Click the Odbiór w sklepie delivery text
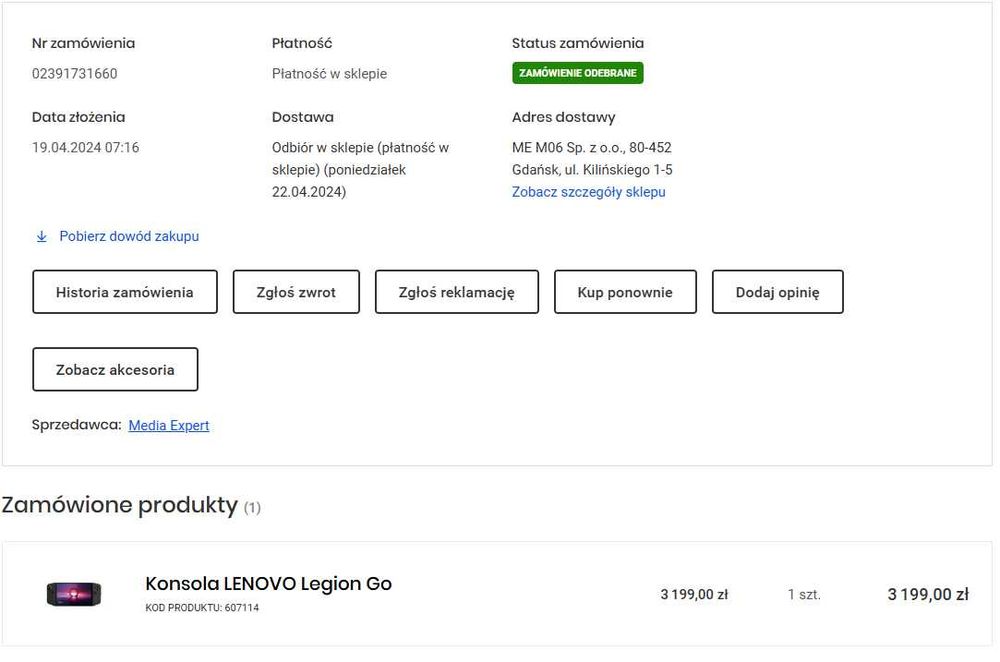This screenshot has height=662, width=1000. [360, 170]
